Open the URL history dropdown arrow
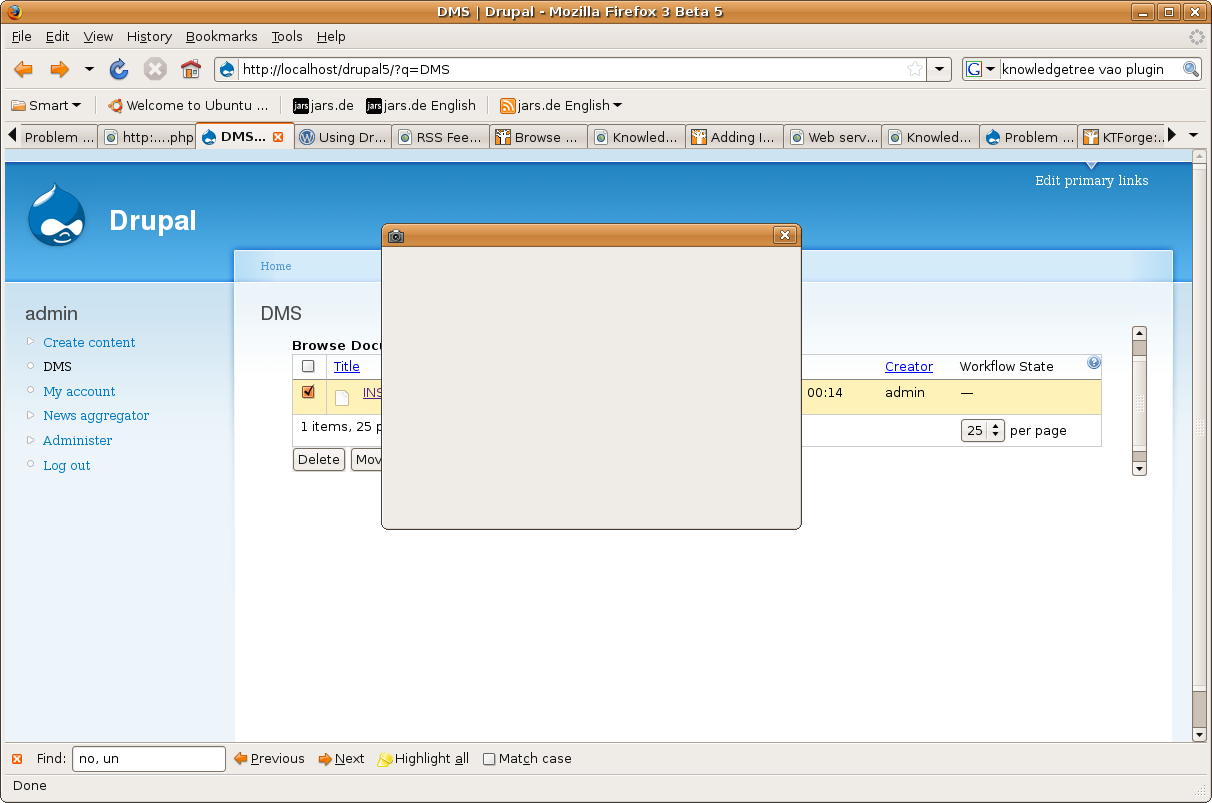 click(939, 69)
